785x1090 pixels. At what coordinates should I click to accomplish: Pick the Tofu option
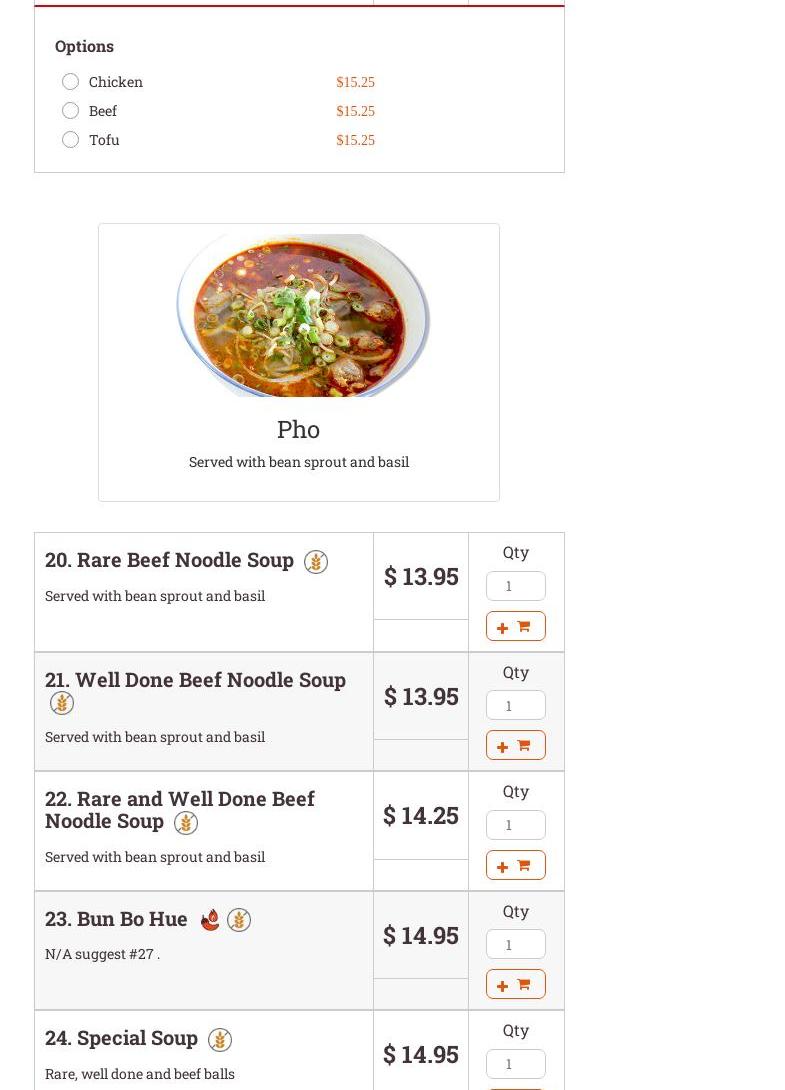(70, 140)
